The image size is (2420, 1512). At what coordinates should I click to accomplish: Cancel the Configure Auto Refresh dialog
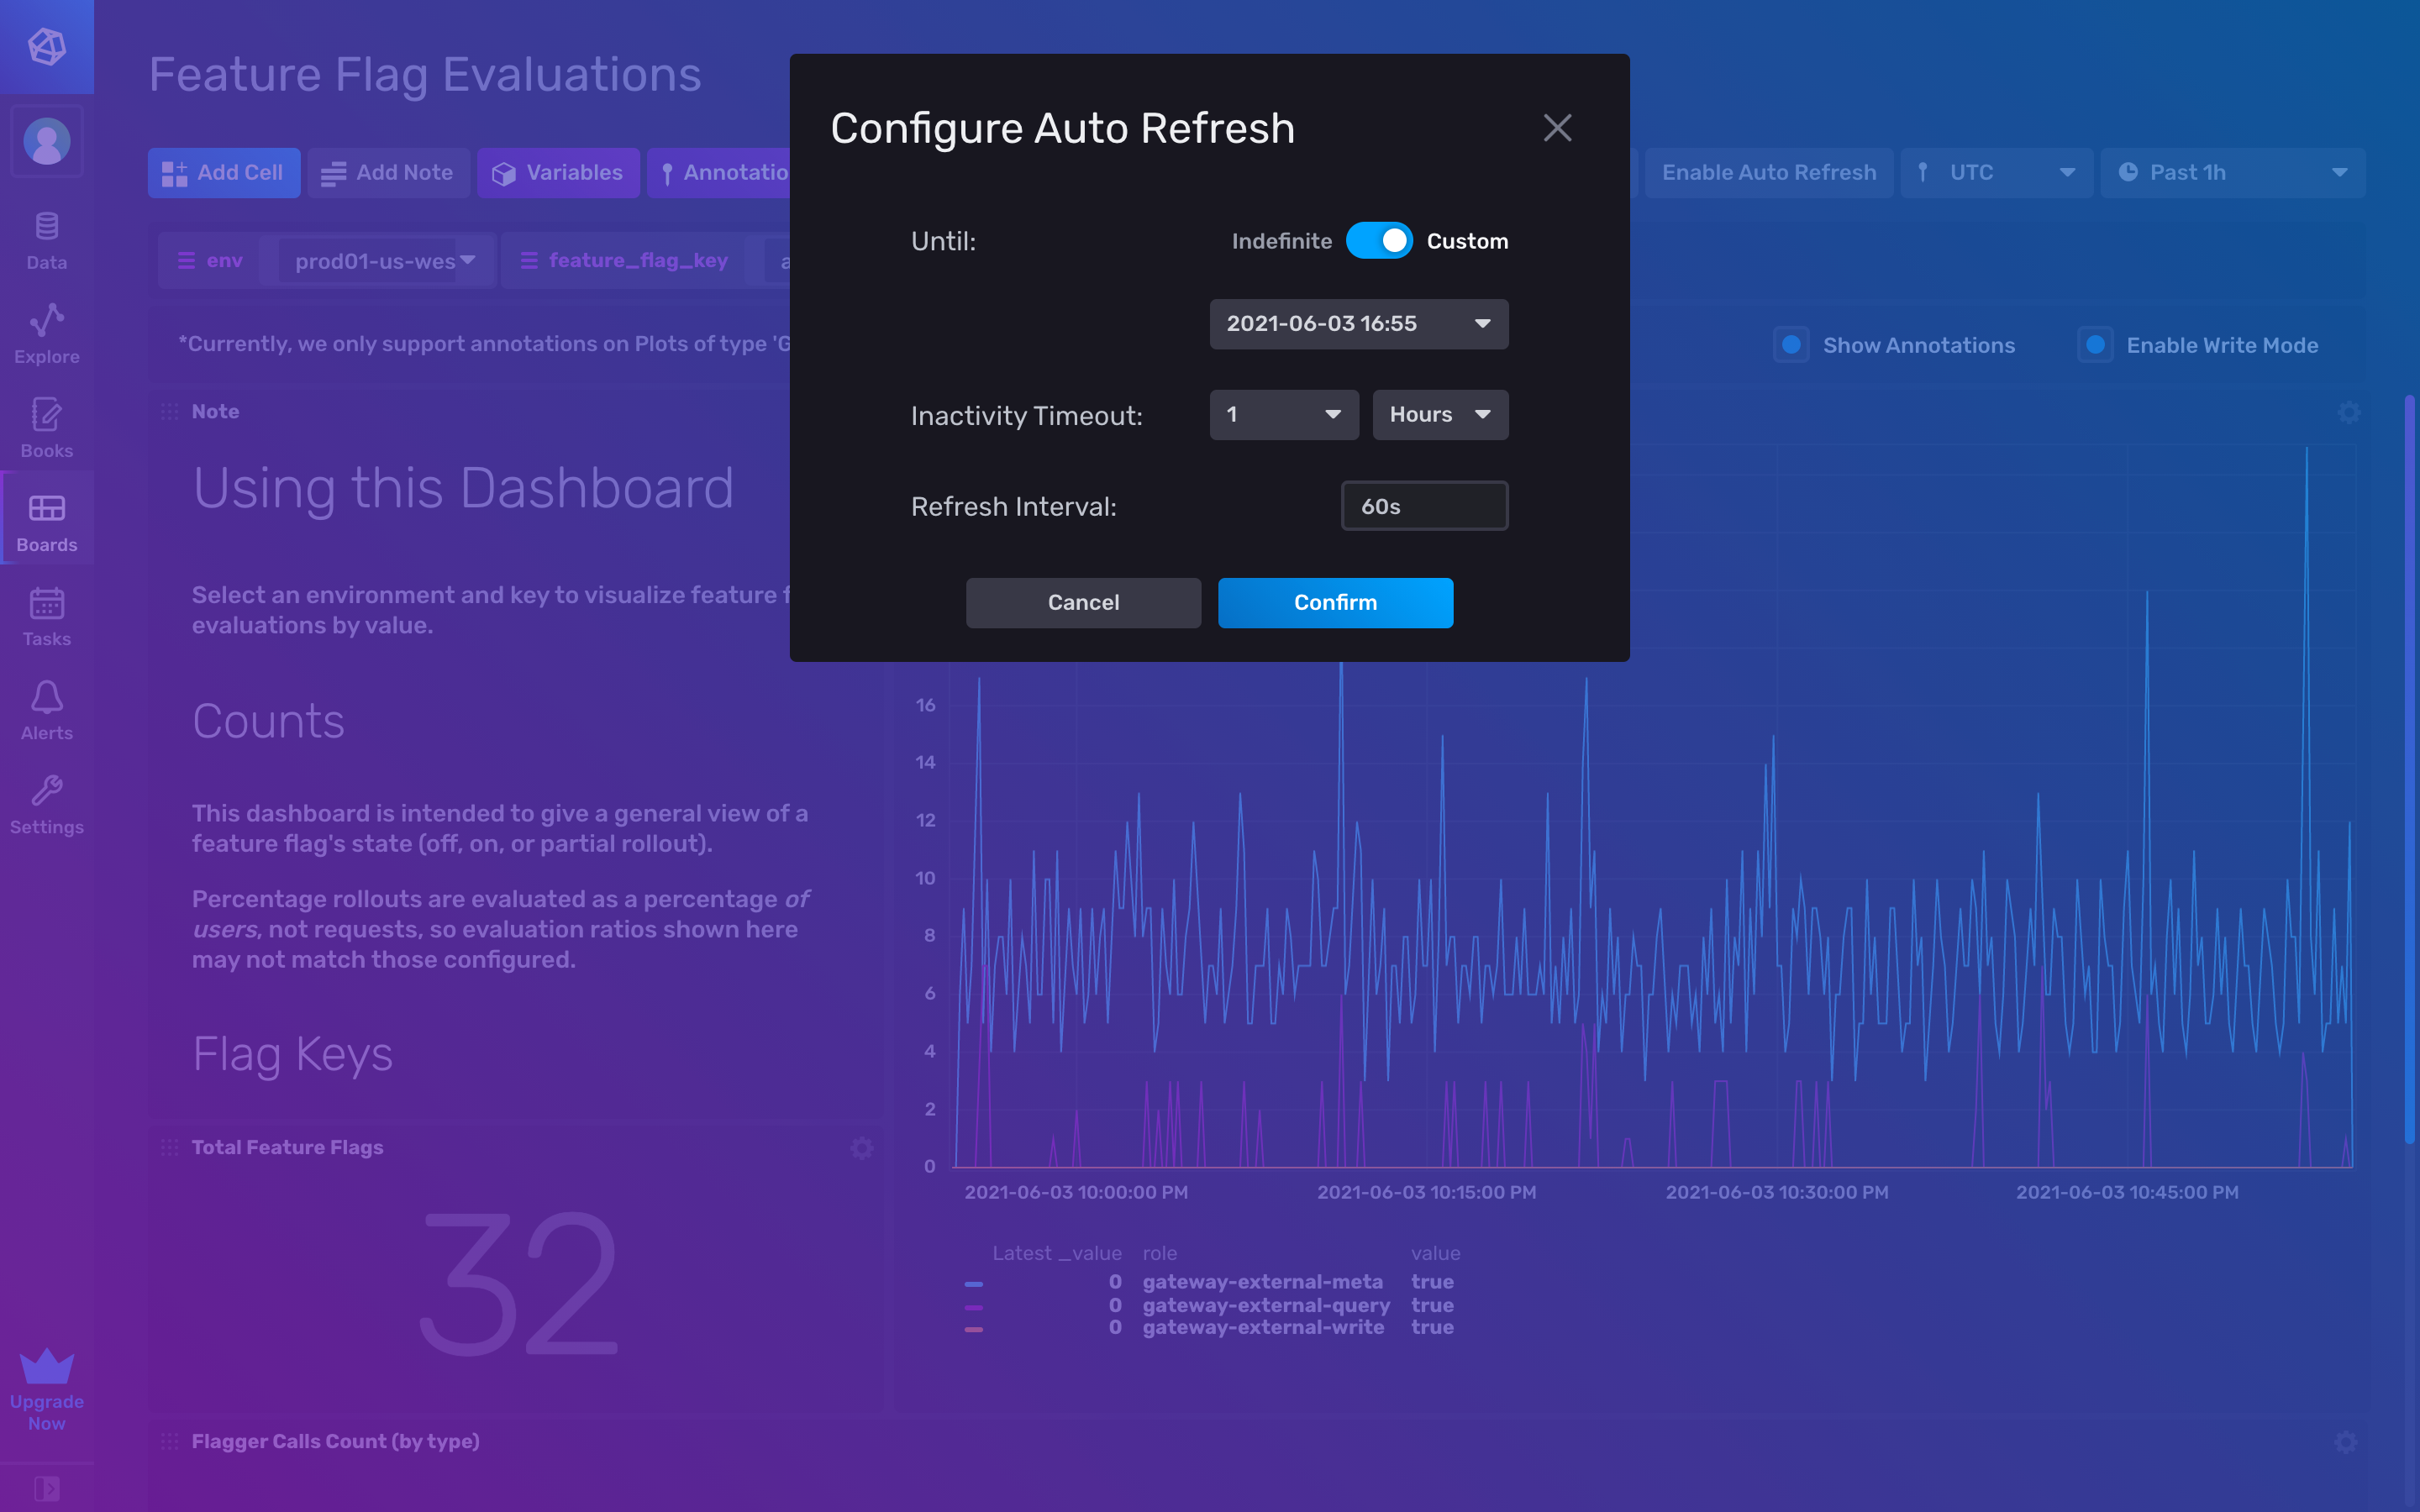click(1083, 602)
